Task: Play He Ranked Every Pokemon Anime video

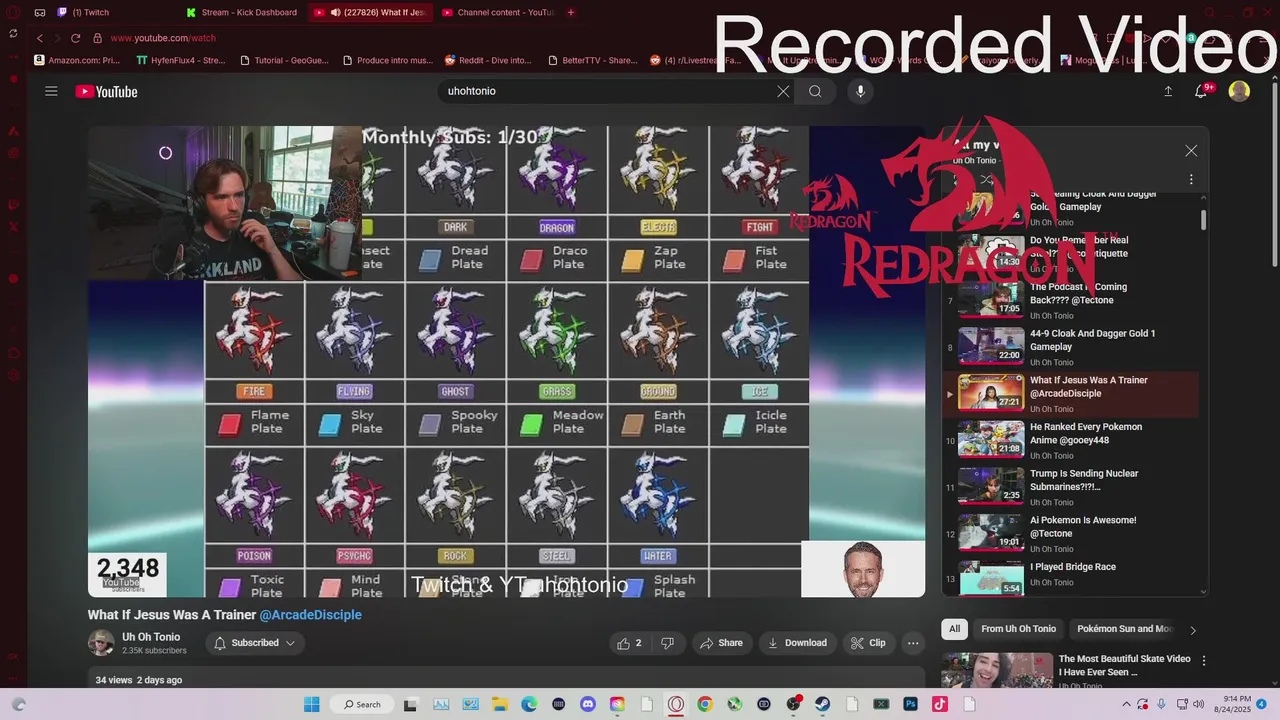Action: coord(1072,440)
